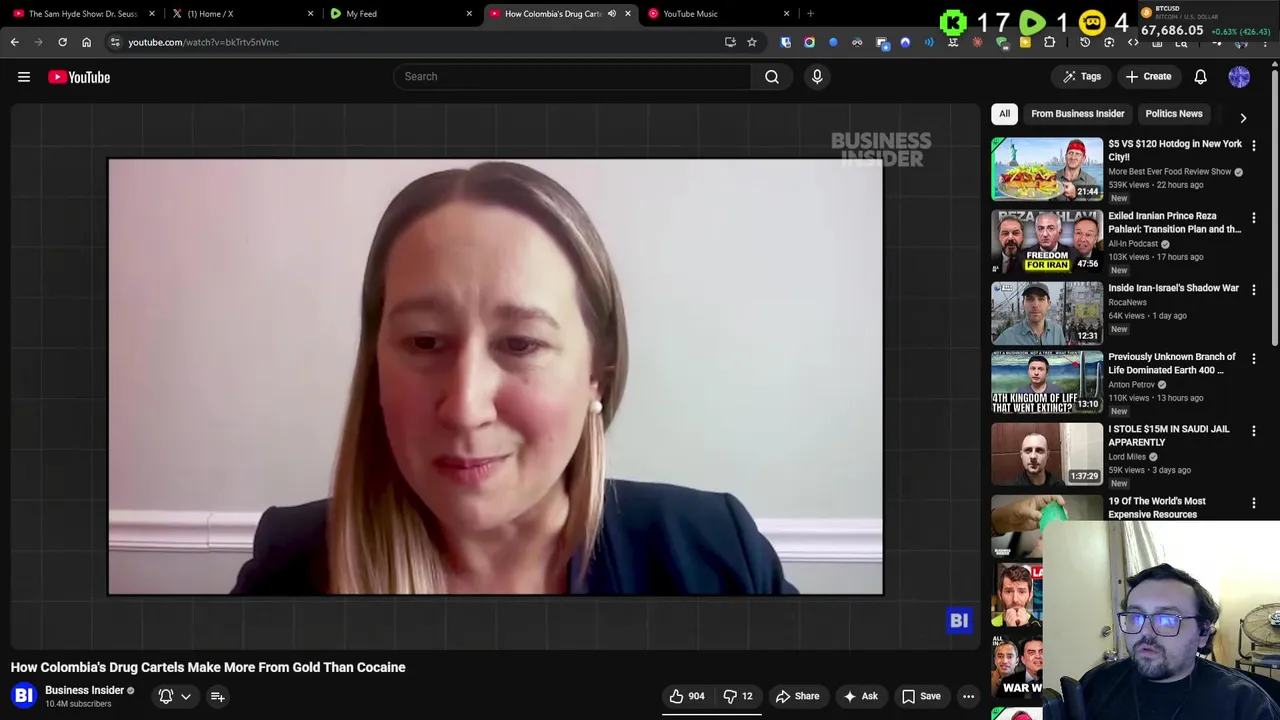Open the Tags button in header
Viewport: 1280px width, 720px height.
(1081, 76)
